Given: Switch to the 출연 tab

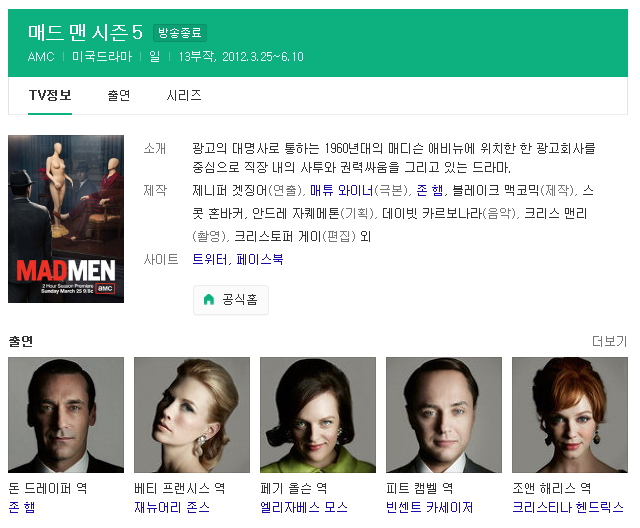Looking at the screenshot, I should [119, 95].
